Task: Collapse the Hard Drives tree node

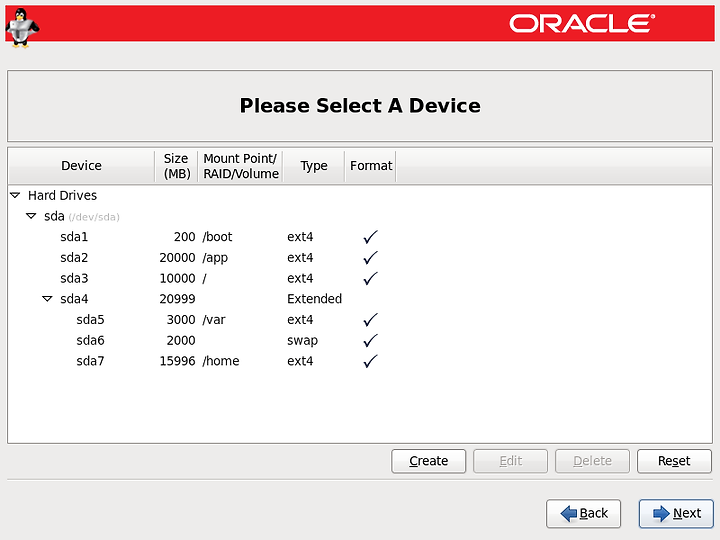Action: (x=15, y=195)
